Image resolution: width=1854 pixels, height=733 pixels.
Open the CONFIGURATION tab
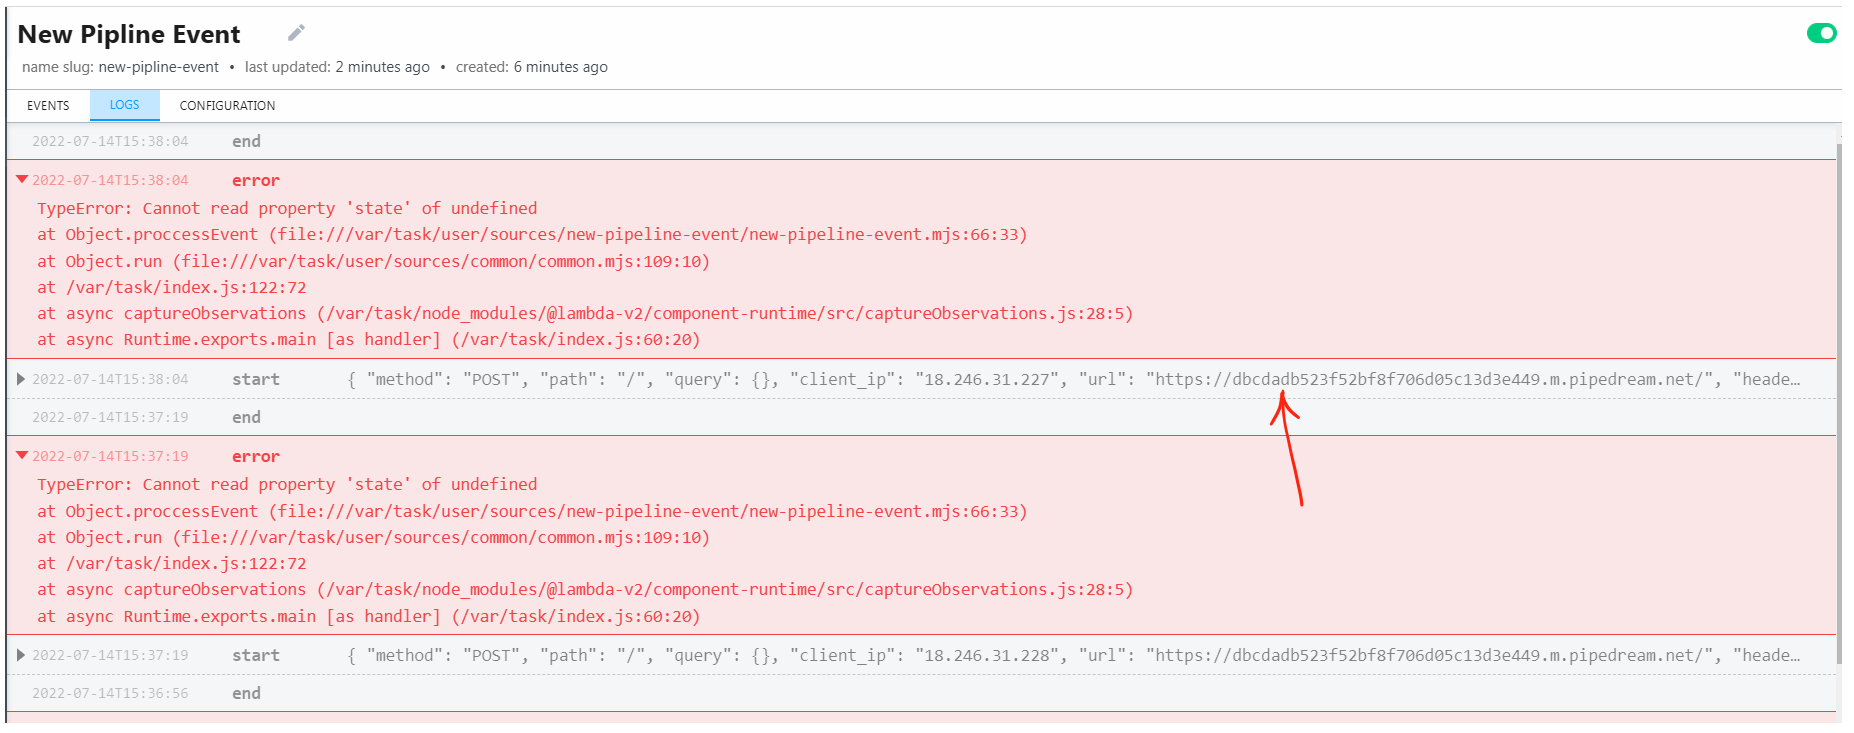[227, 105]
